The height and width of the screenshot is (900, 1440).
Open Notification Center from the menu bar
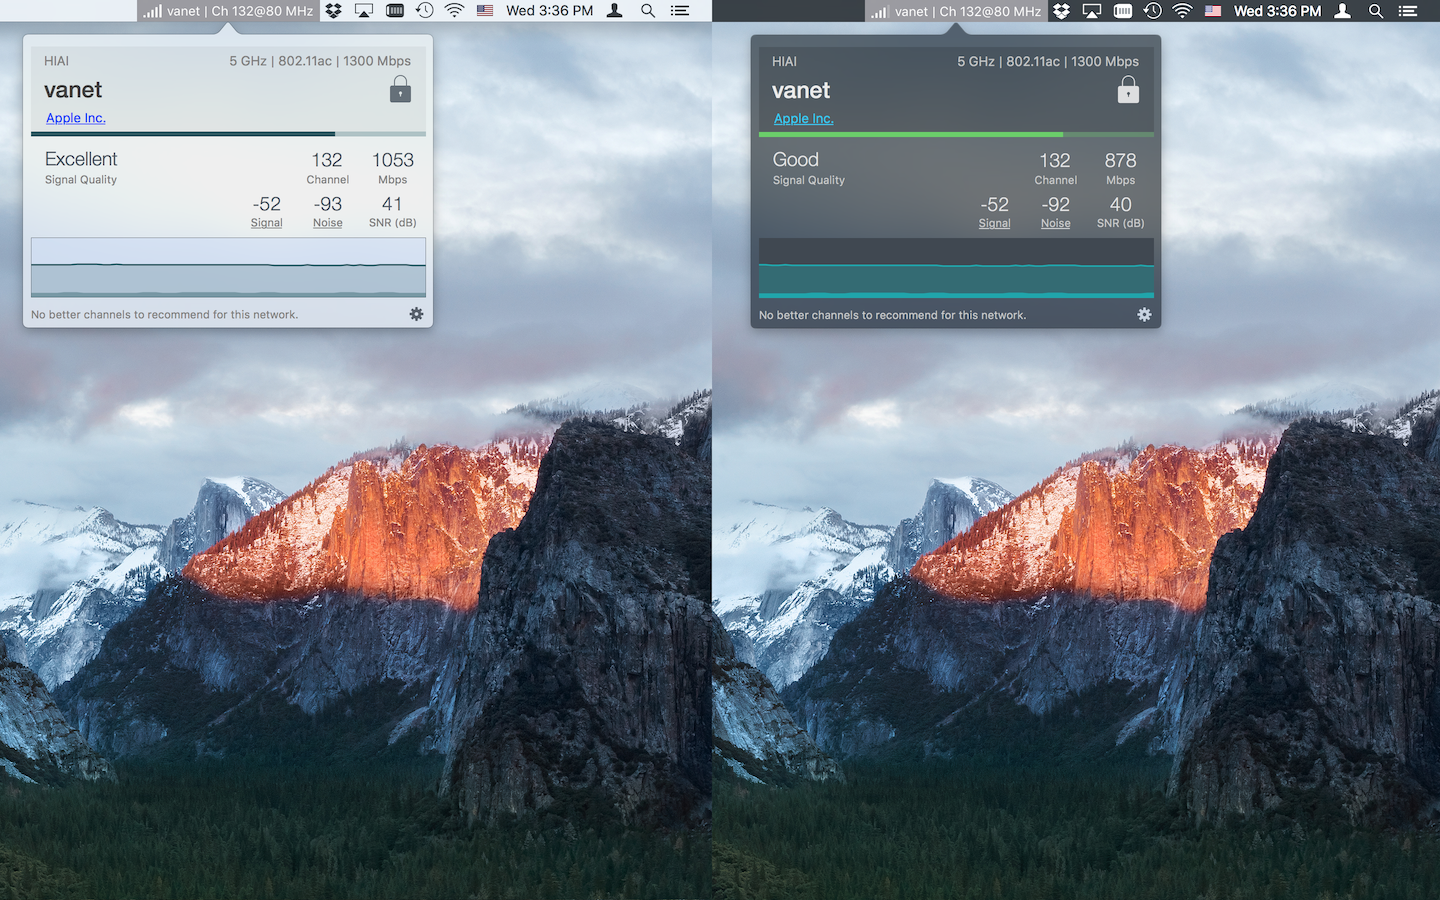pyautogui.click(x=680, y=11)
